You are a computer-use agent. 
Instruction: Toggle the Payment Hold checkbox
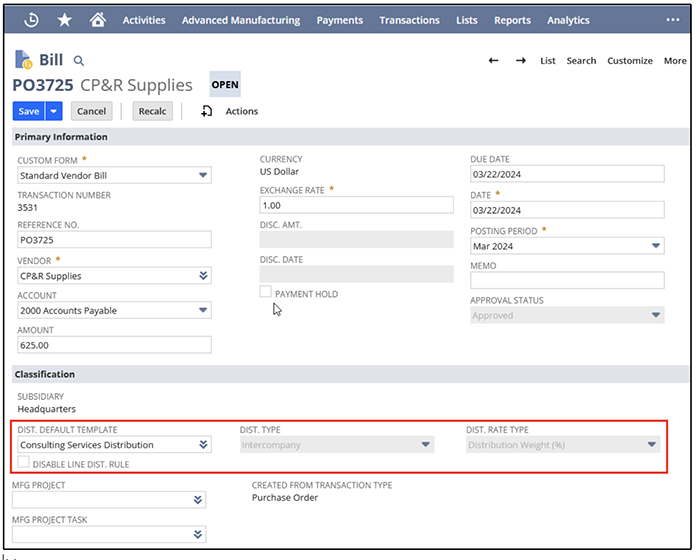(266, 292)
